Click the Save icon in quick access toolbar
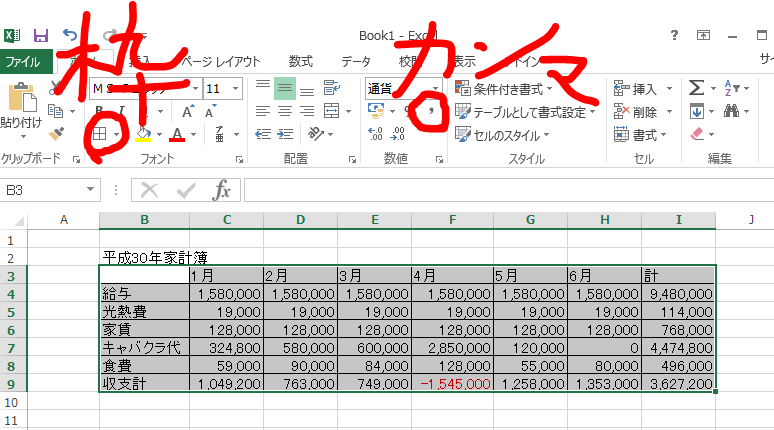Screen dimensions: 774x430 point(41,36)
